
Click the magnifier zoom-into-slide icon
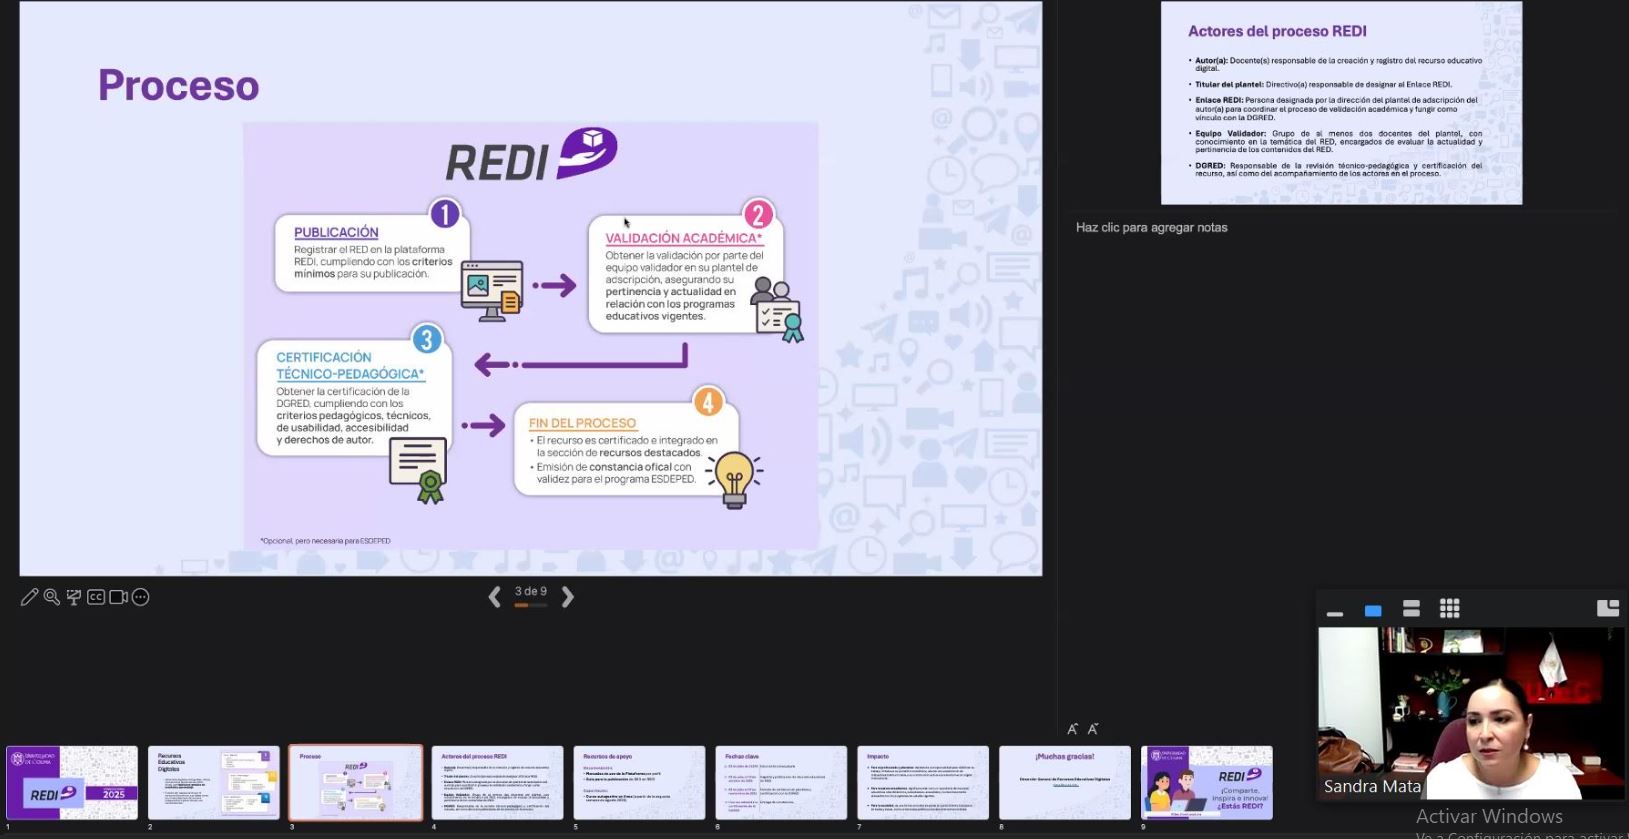(x=52, y=597)
